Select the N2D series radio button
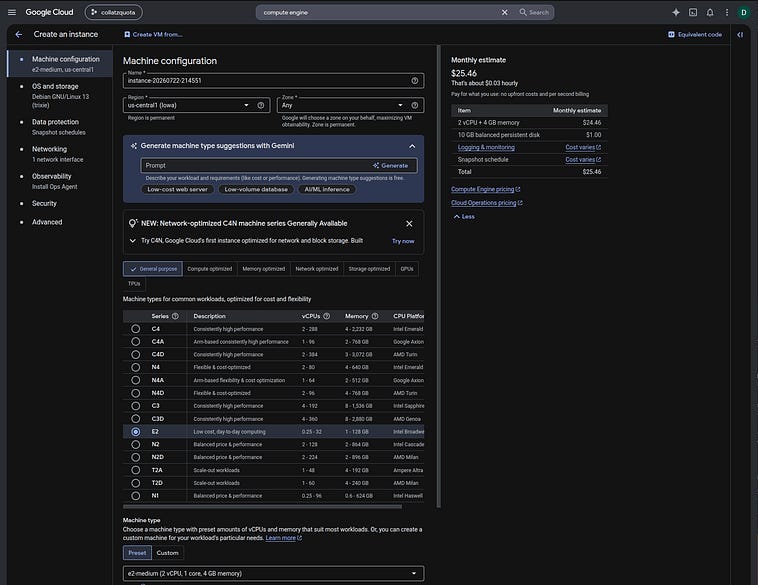 135,457
